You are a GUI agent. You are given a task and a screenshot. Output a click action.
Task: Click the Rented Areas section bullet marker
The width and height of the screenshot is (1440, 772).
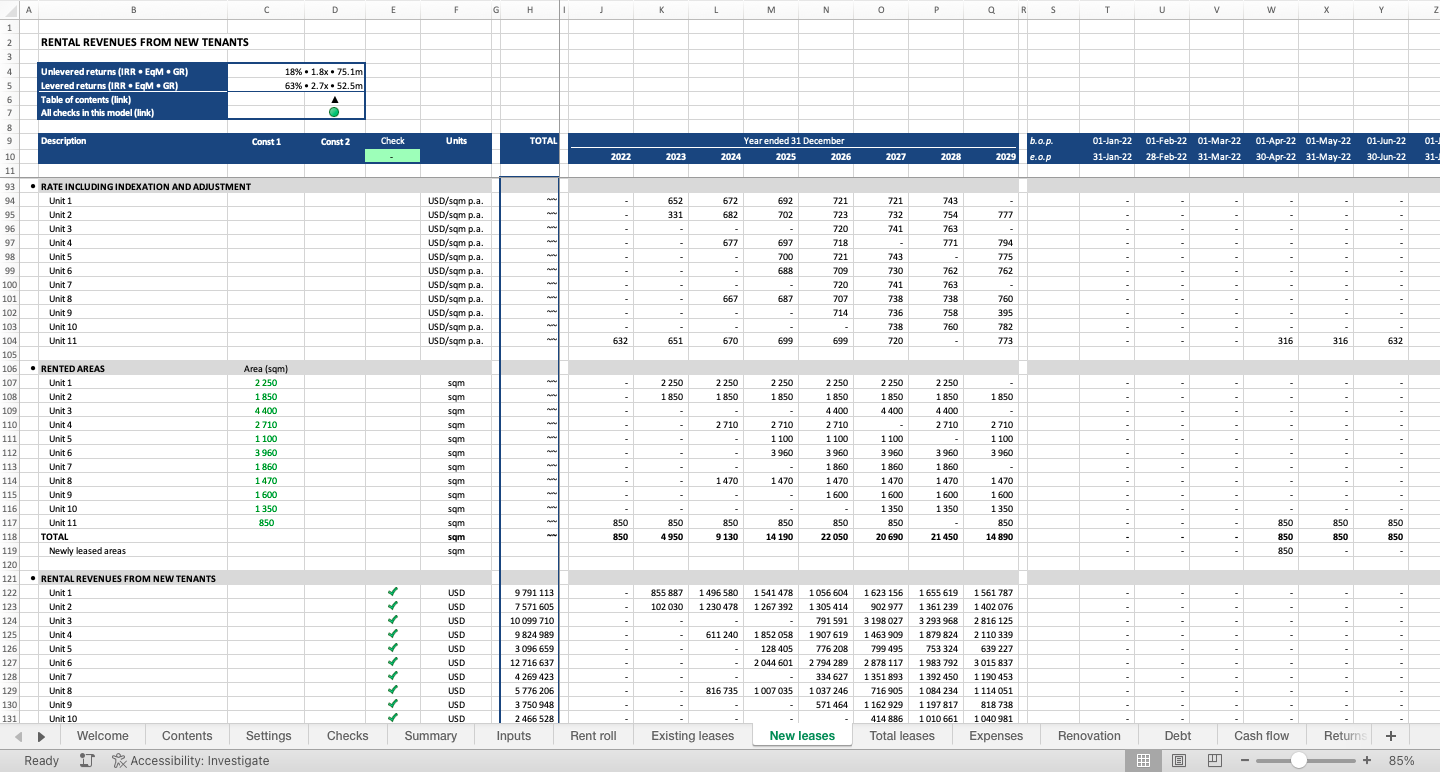[x=33, y=369]
